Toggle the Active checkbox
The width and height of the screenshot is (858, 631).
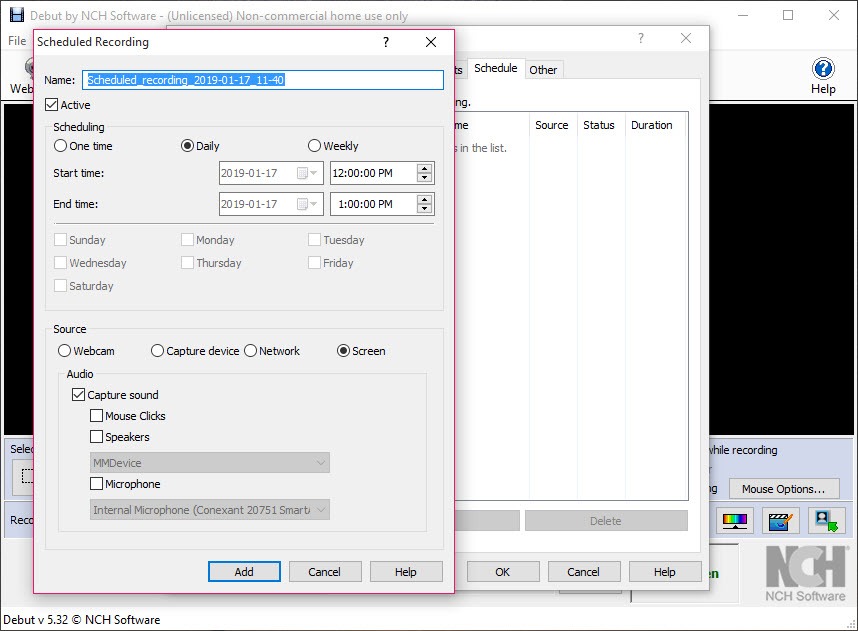tap(51, 105)
